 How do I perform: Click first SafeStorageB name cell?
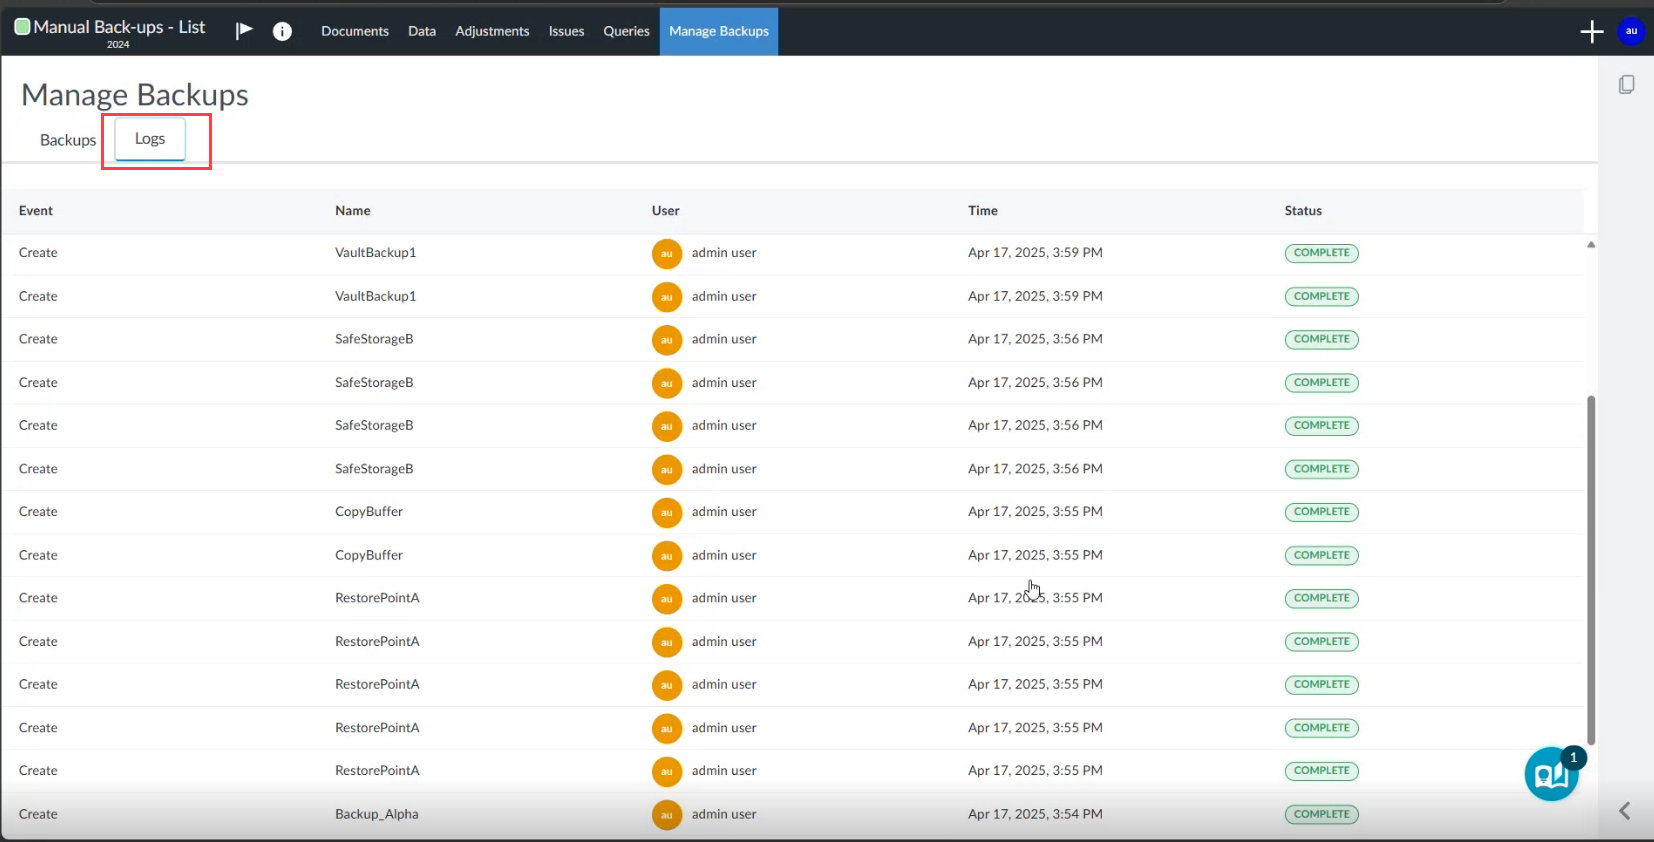click(374, 339)
